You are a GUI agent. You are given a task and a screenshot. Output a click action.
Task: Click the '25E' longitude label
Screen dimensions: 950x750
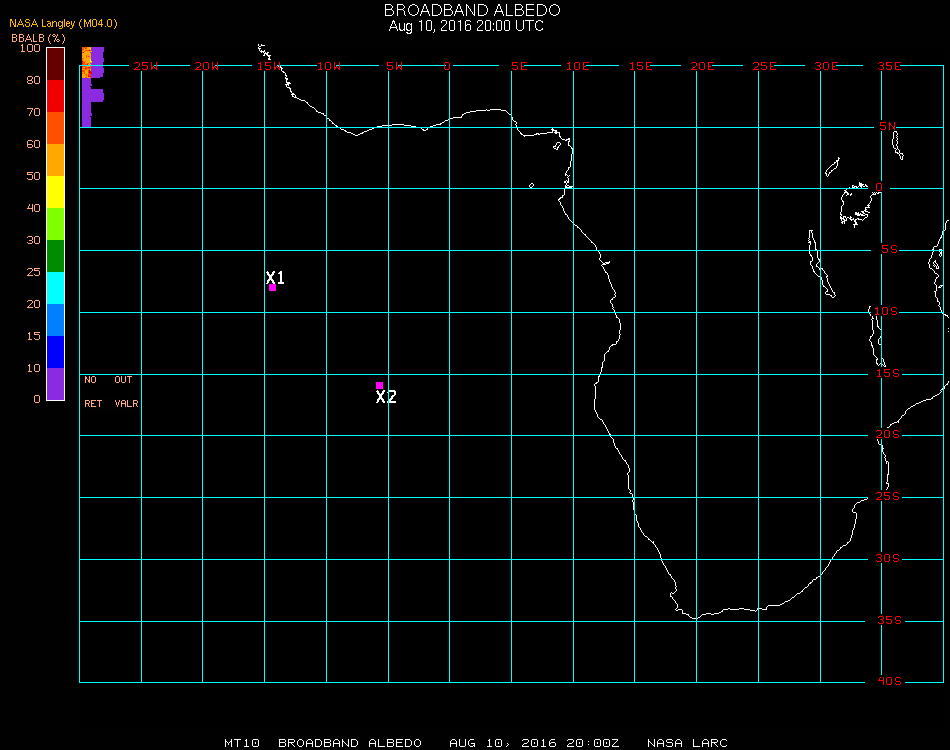coord(764,66)
